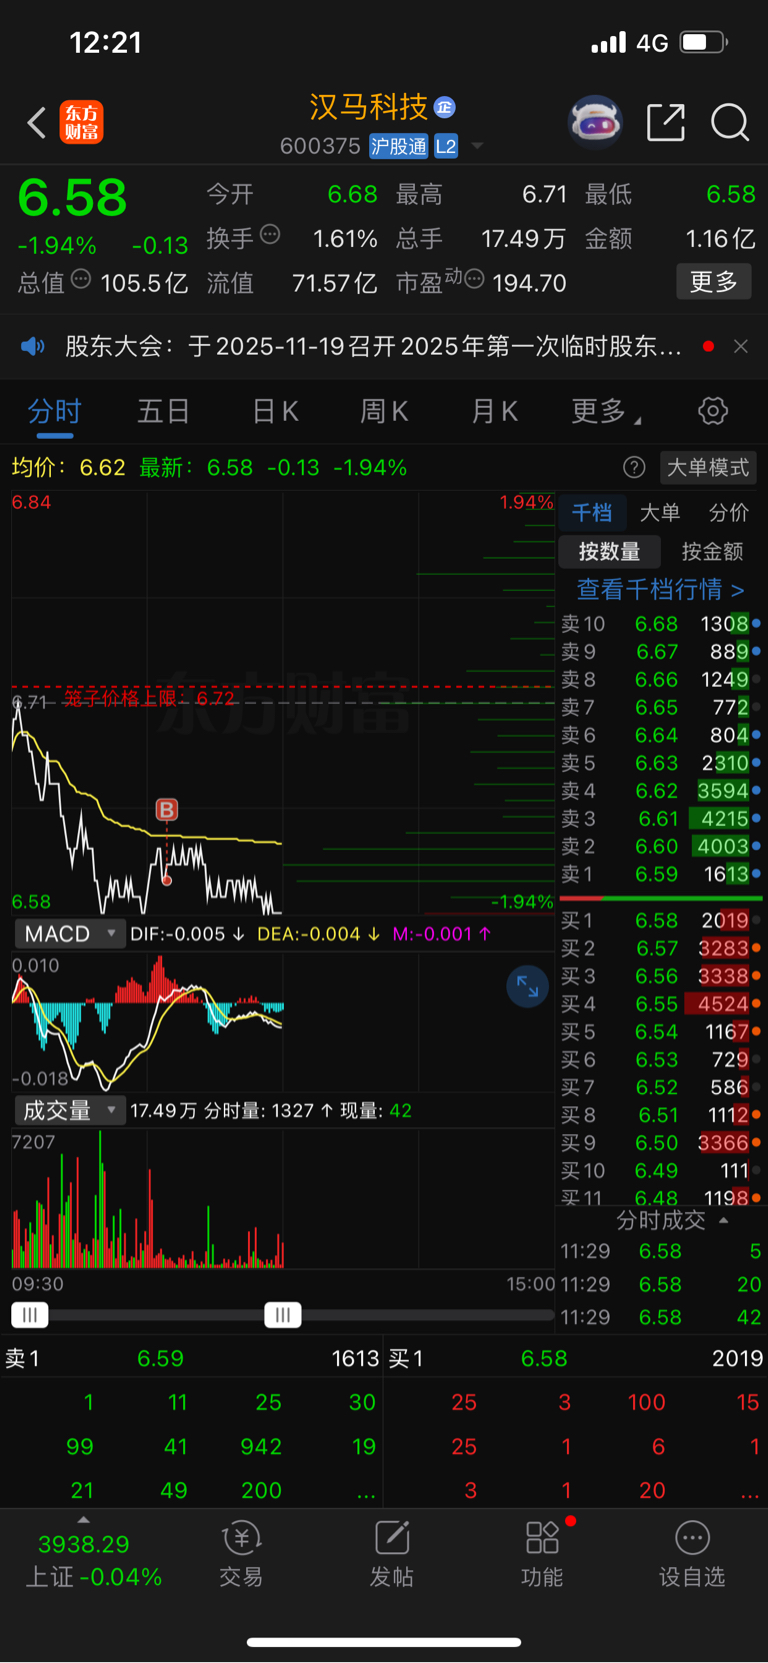Image resolution: width=768 pixels, height=1663 pixels.
Task: Tap the 总值 info smiley icon
Action: click(81, 279)
